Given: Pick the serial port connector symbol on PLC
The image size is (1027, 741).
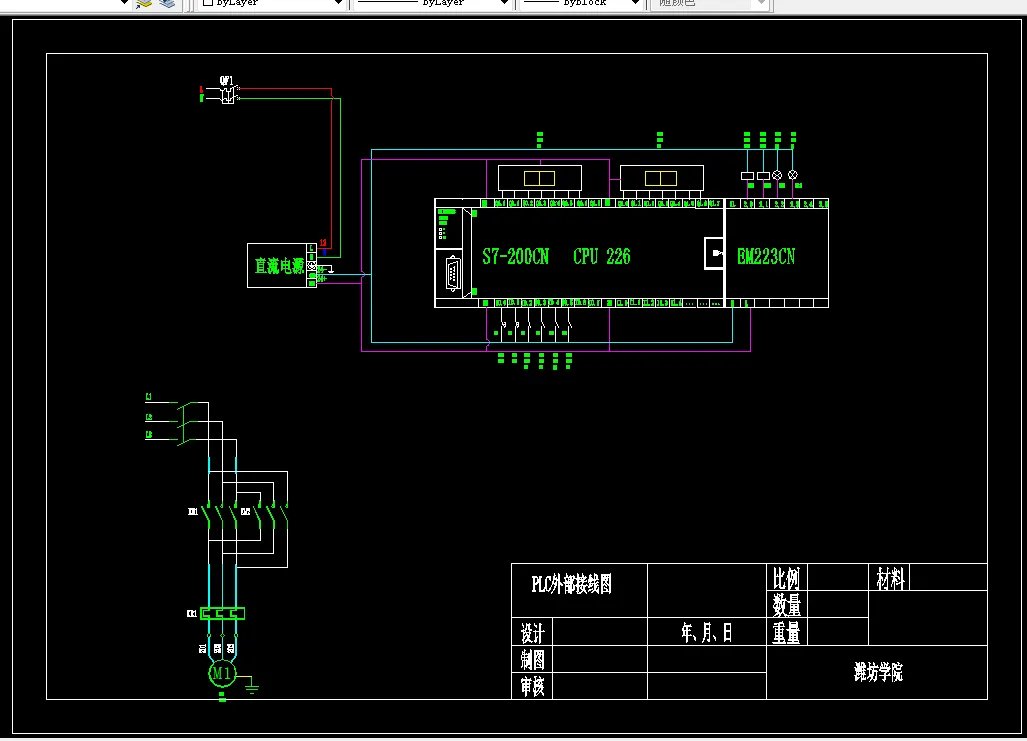Looking at the screenshot, I should click(x=453, y=274).
